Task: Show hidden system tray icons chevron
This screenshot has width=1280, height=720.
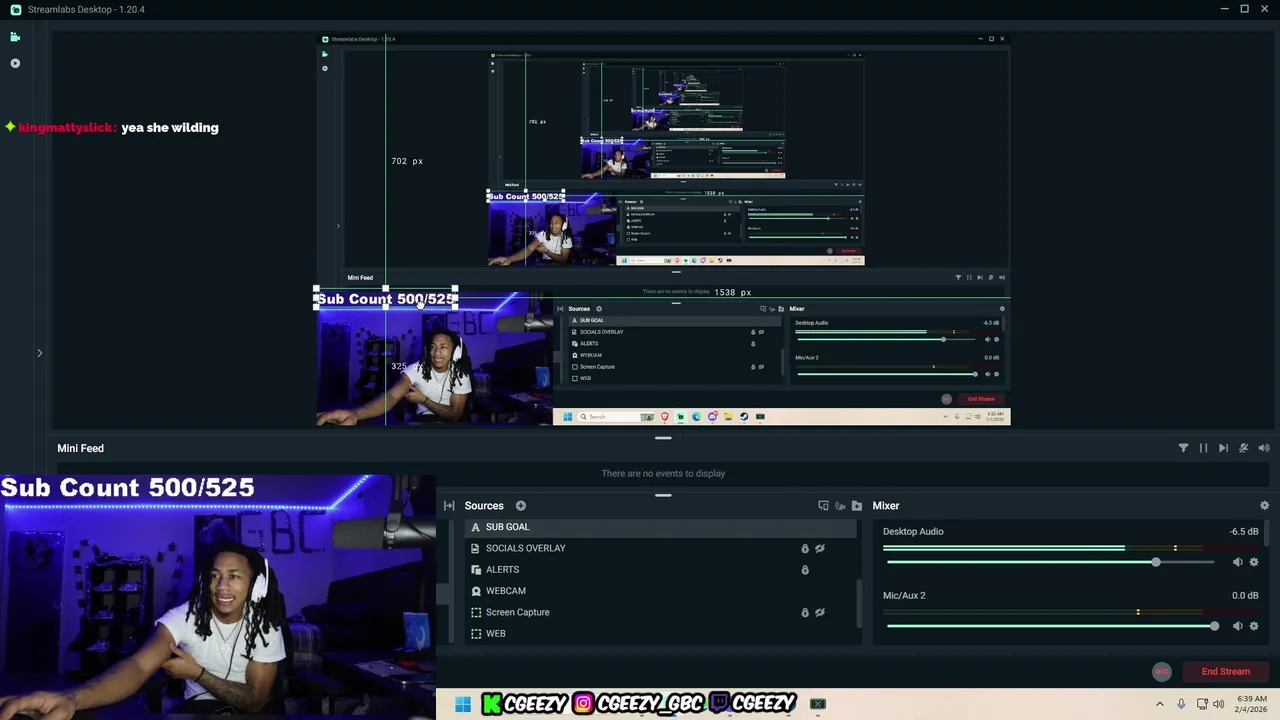Action: [x=1160, y=704]
